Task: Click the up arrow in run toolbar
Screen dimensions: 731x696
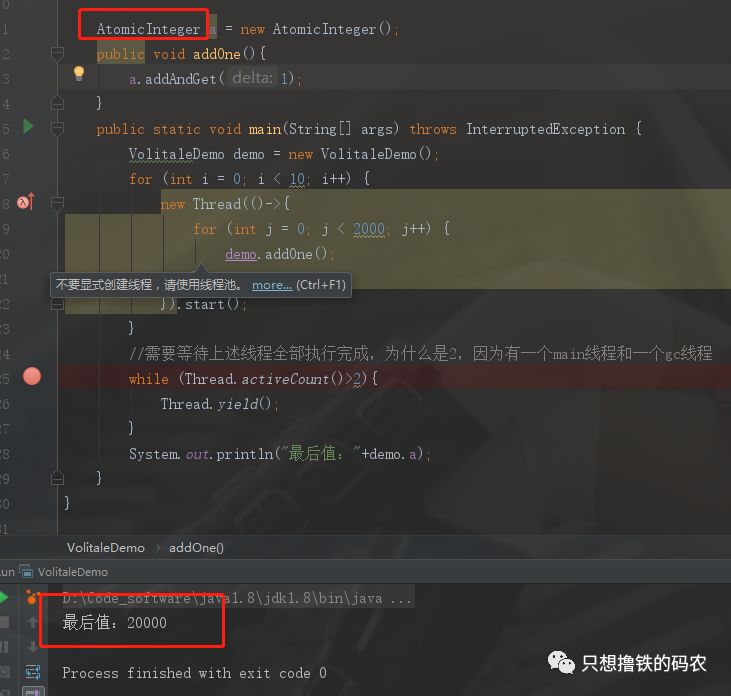Action: (33, 621)
